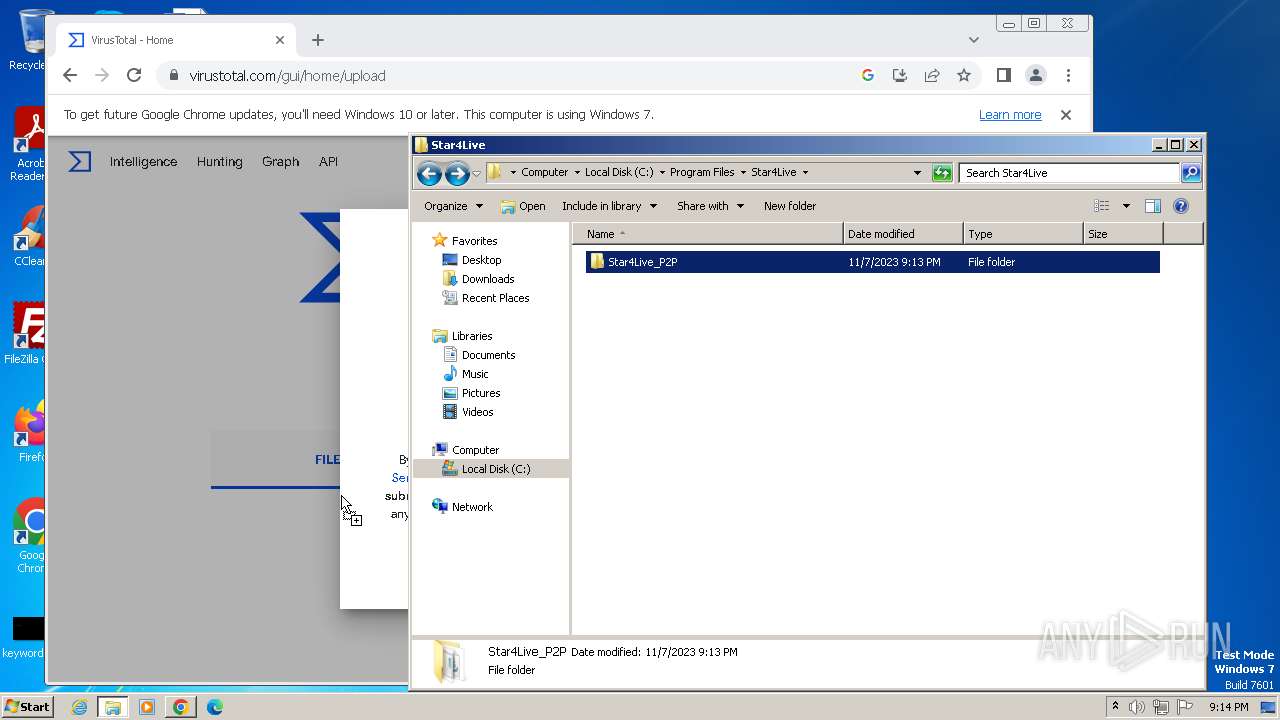Open the volume icon in system tray
Image resolution: width=1280 pixels, height=720 pixels.
coord(1137,707)
